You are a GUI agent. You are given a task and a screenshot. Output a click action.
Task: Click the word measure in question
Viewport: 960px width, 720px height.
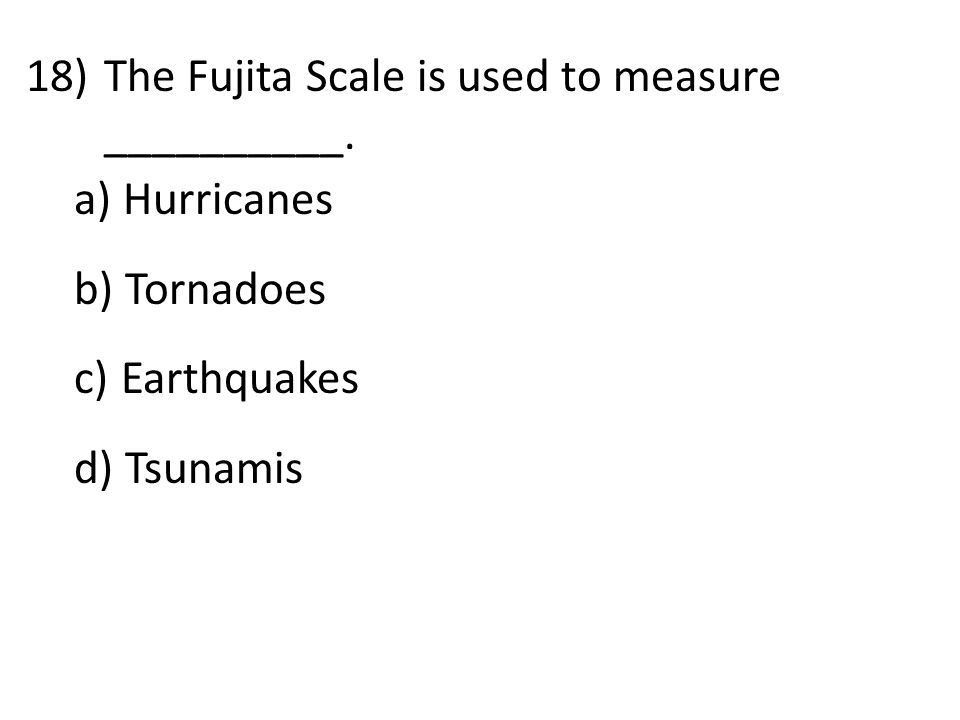click(x=697, y=78)
